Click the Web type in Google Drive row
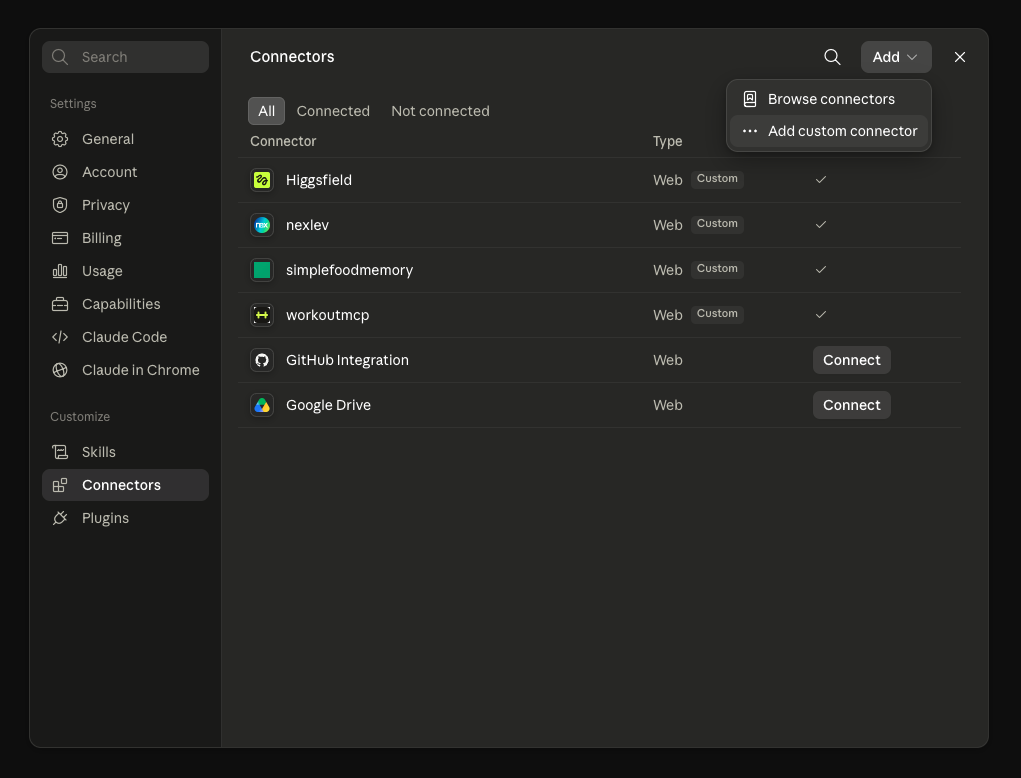This screenshot has height=778, width=1021. [x=667, y=405]
